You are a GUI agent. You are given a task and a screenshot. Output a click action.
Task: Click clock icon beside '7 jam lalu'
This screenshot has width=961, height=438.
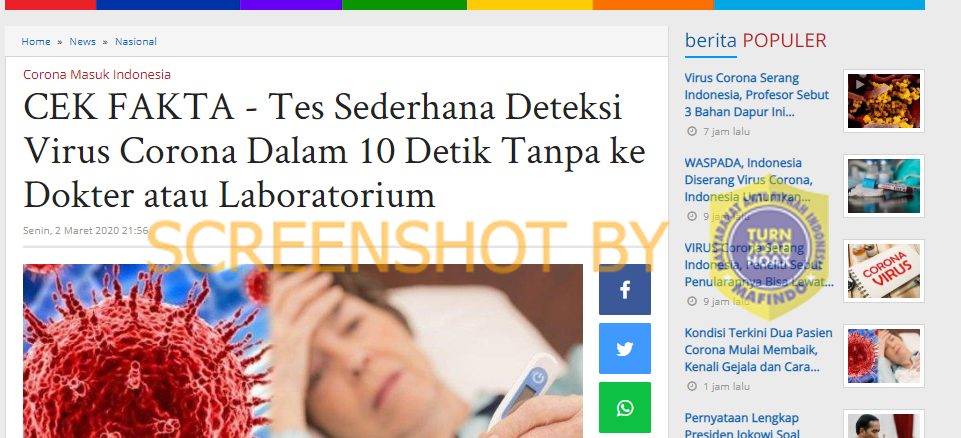692,132
